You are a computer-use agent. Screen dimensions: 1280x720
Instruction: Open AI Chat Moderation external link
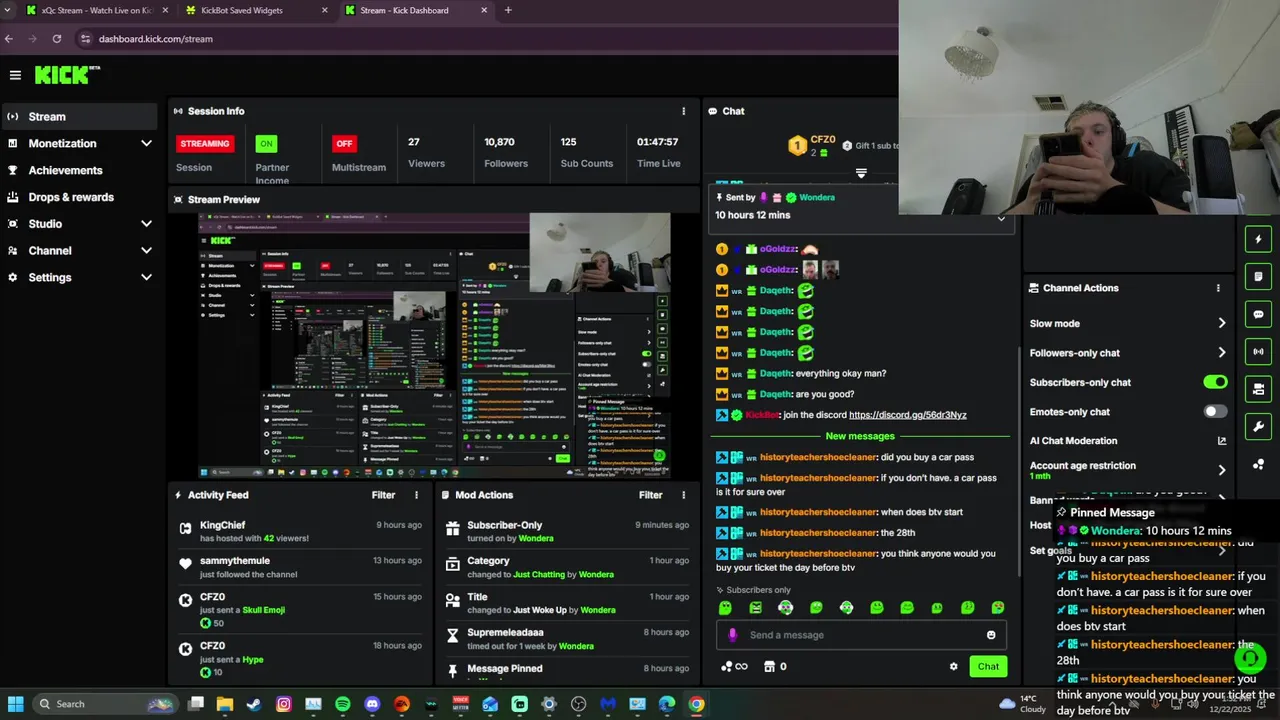point(1221,441)
